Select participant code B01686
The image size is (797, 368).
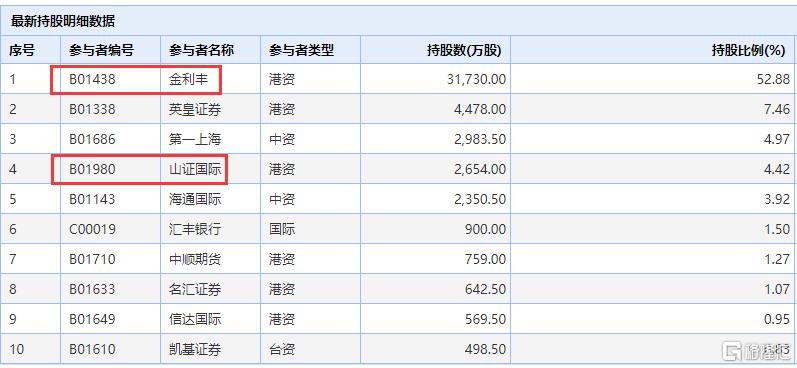[92, 139]
